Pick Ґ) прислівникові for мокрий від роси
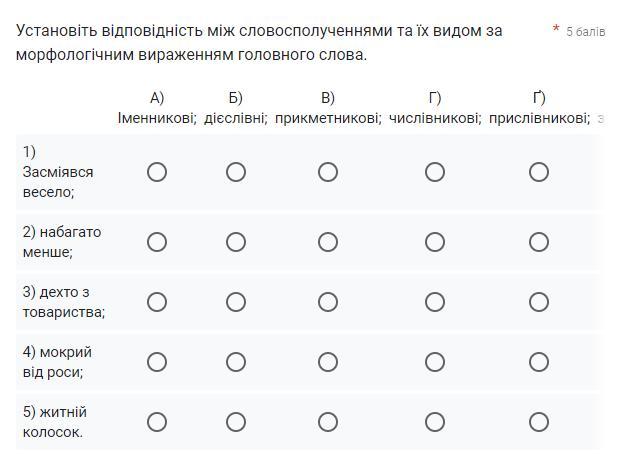The image size is (625, 460). point(539,362)
